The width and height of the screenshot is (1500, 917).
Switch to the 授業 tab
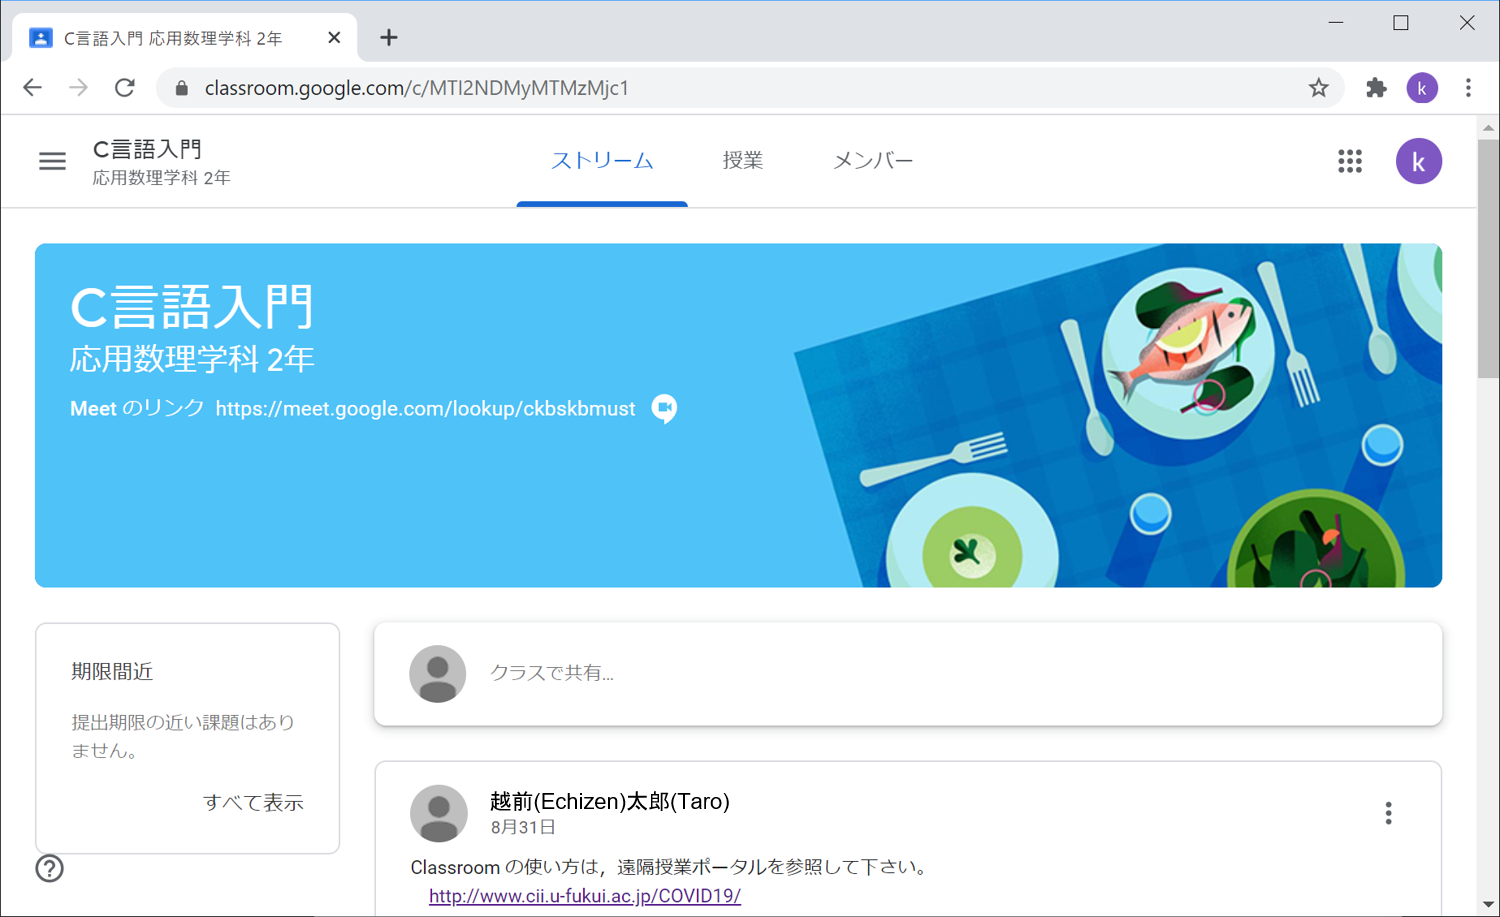743,161
